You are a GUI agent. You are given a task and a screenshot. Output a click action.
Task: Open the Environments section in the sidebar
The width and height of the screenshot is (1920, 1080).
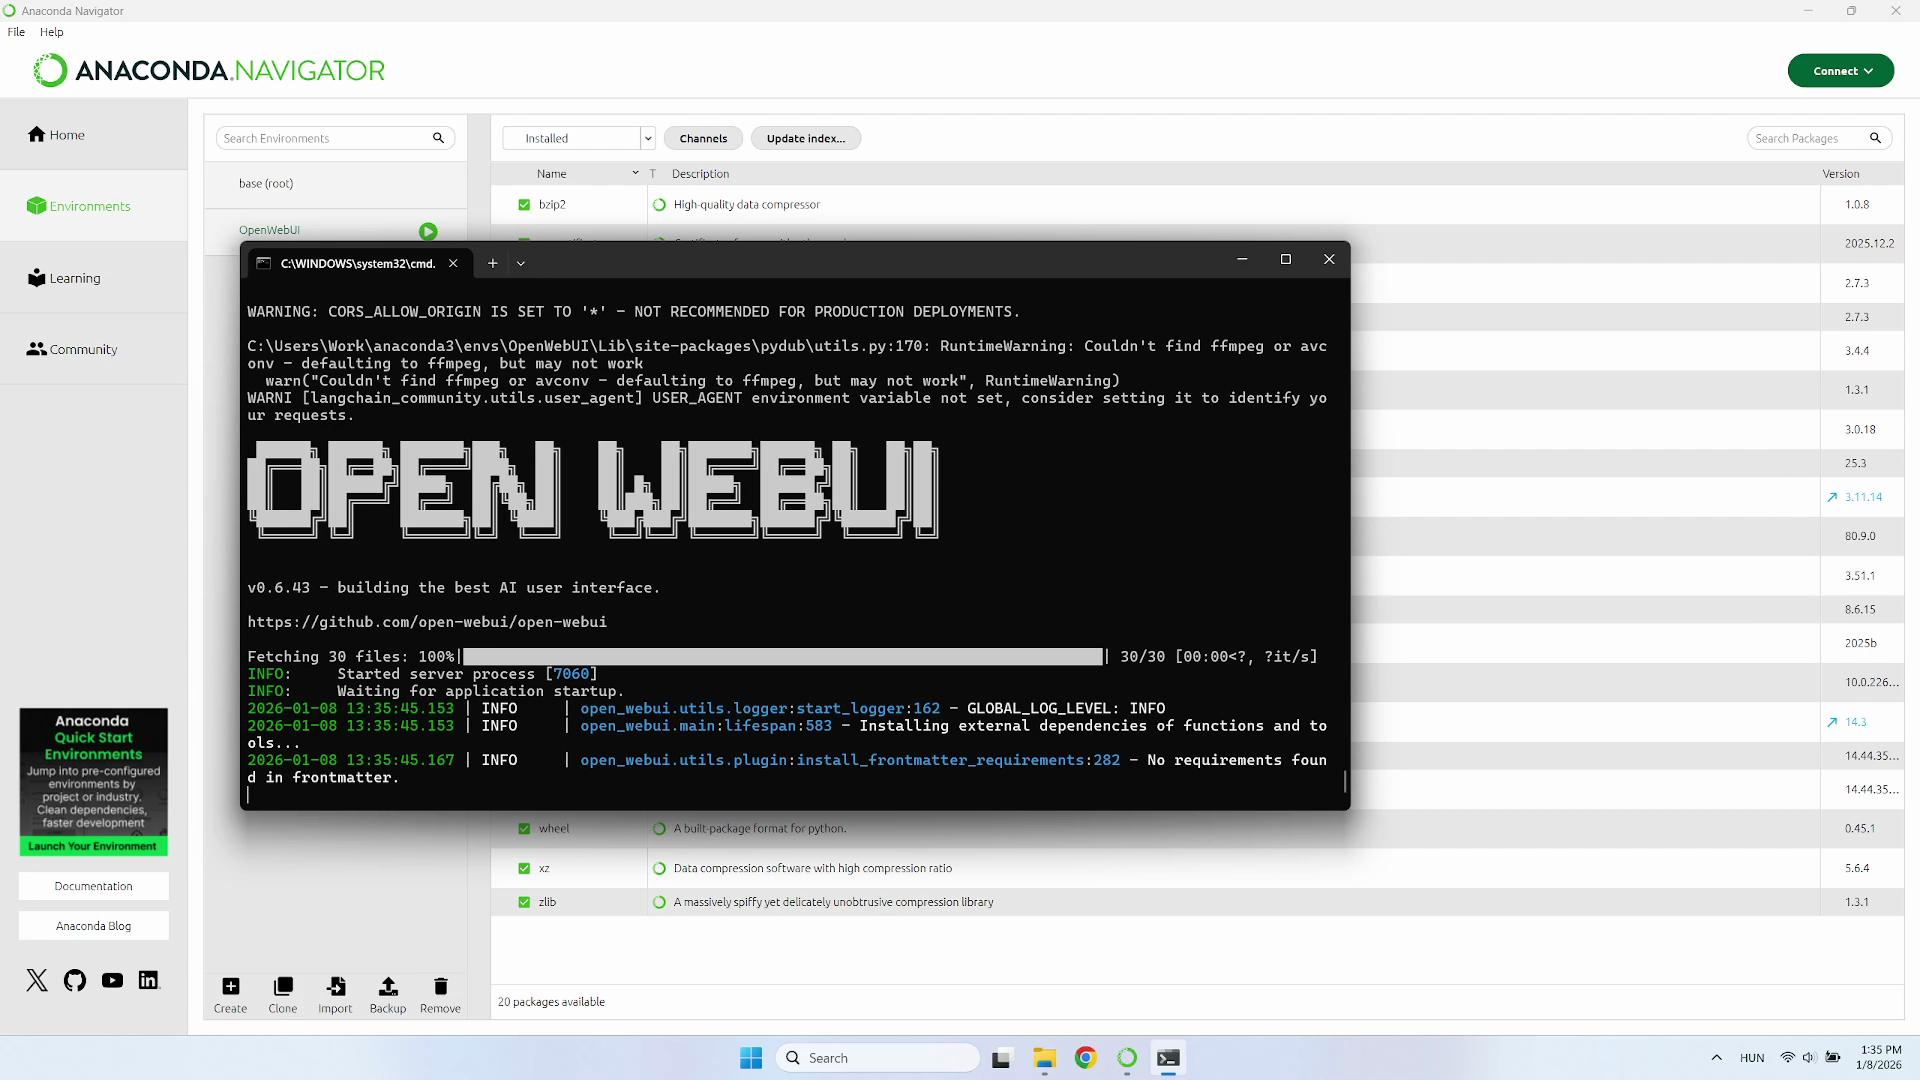pos(79,206)
